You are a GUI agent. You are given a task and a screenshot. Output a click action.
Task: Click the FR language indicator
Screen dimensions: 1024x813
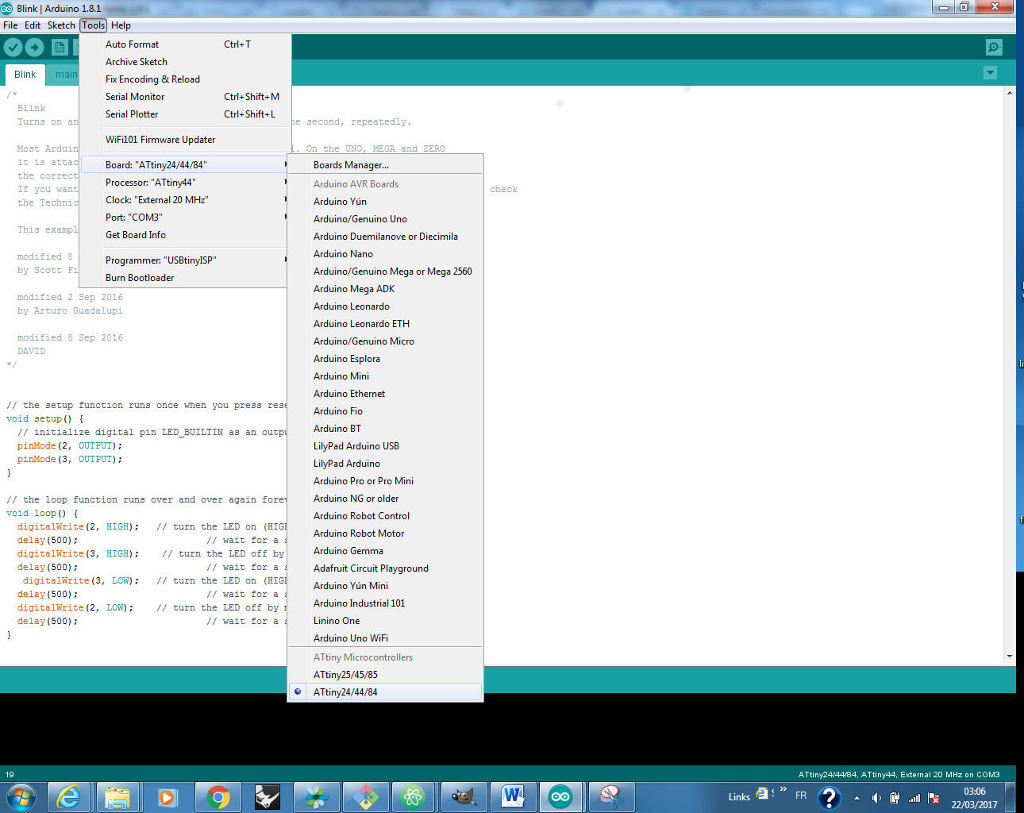coord(801,795)
